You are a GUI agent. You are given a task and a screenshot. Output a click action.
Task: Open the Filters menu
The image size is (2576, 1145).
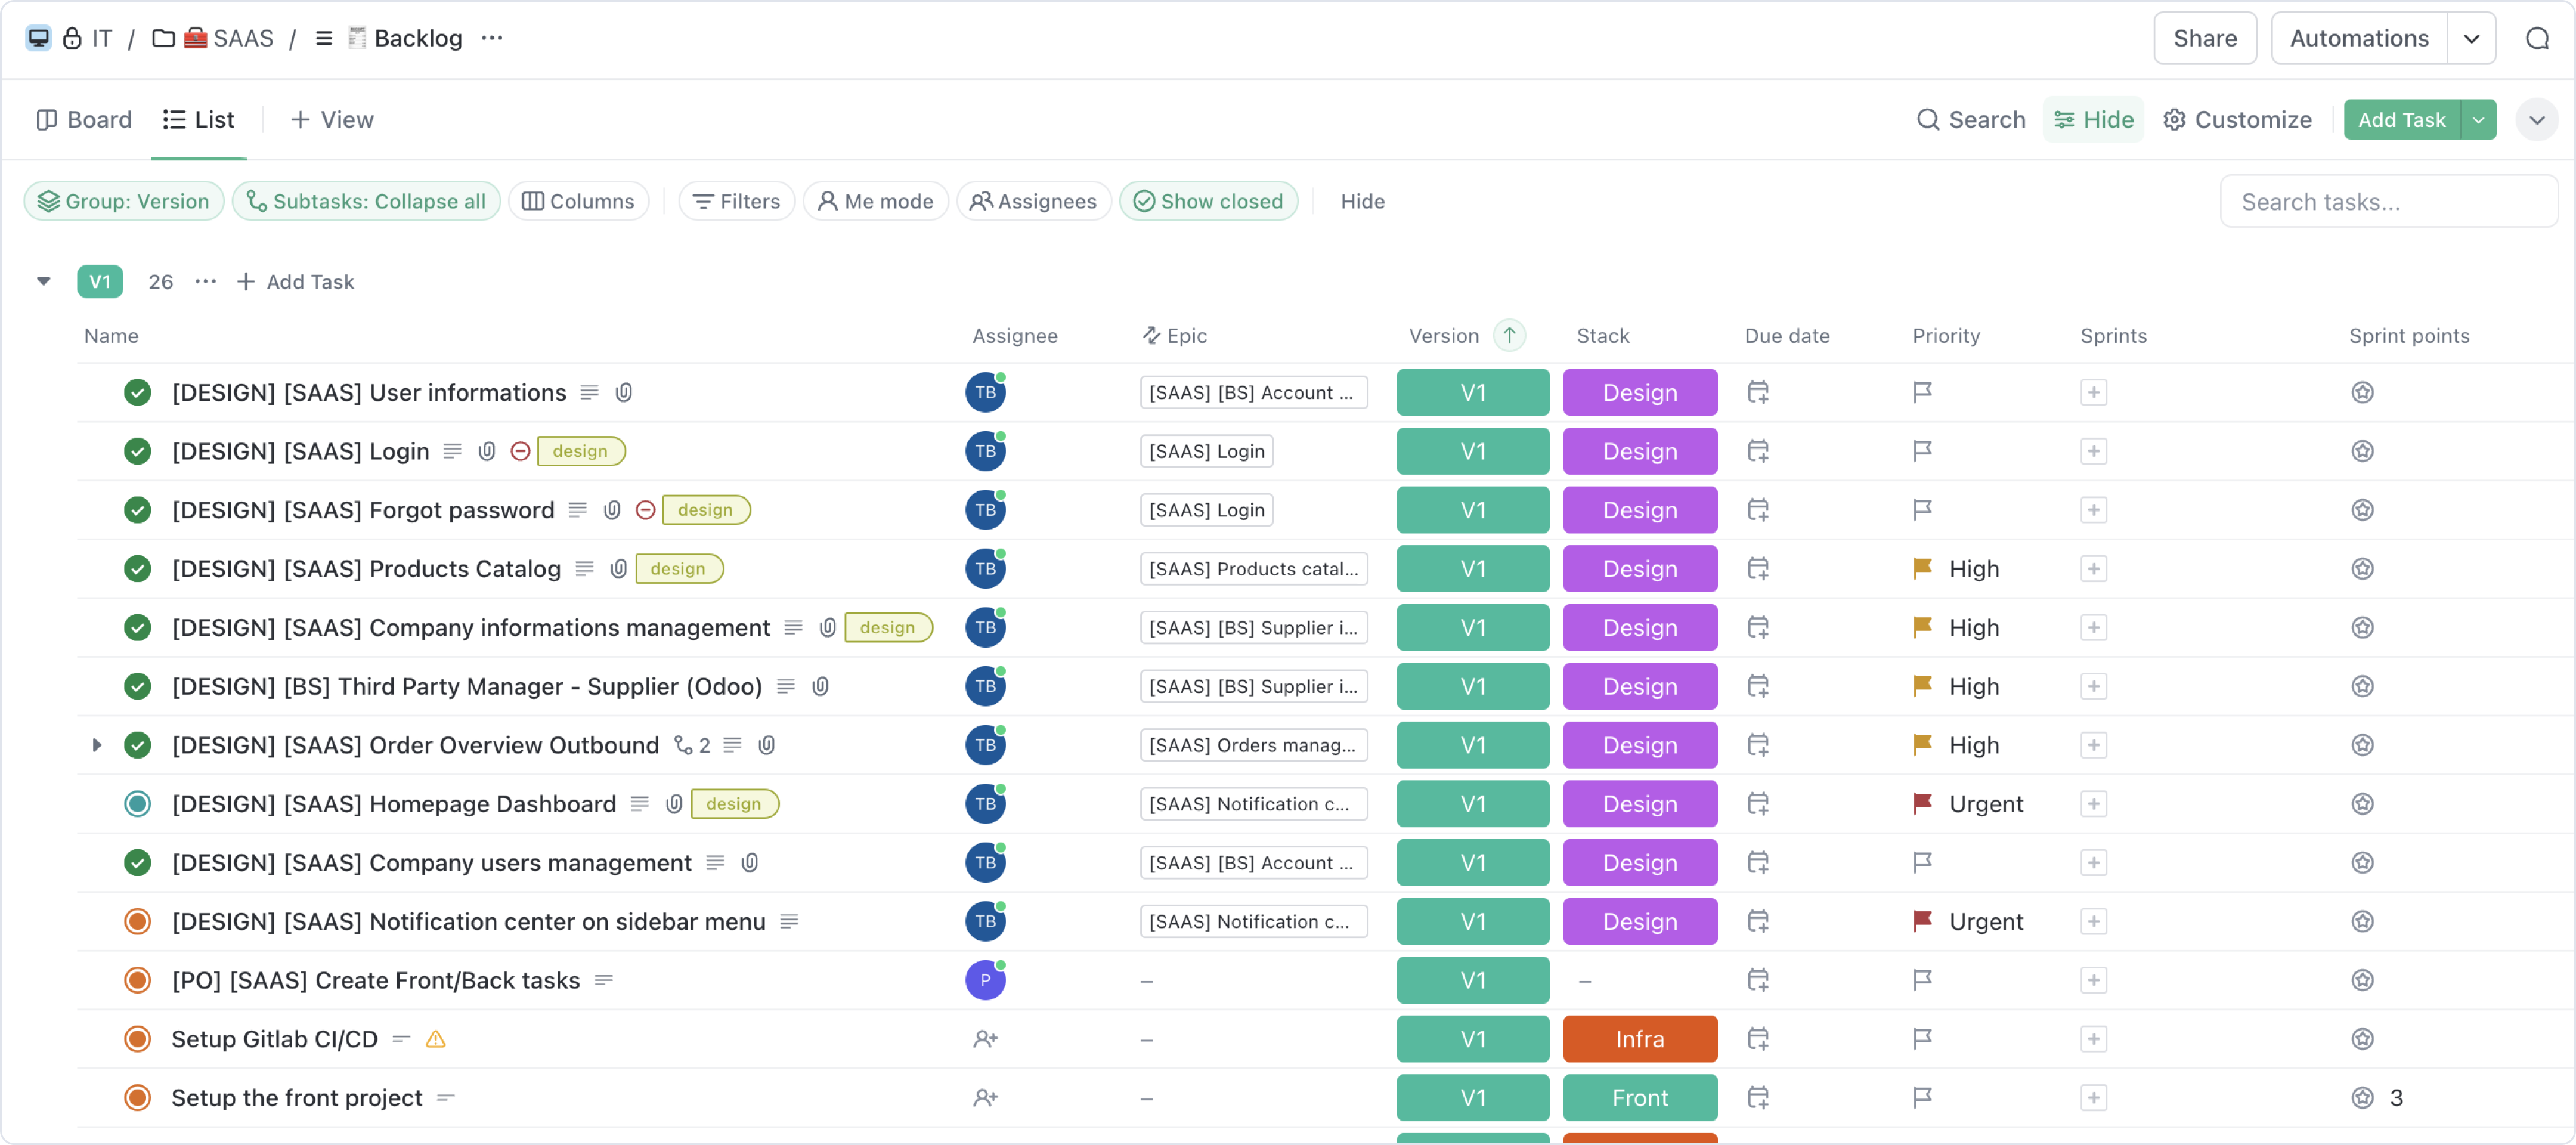click(x=736, y=201)
